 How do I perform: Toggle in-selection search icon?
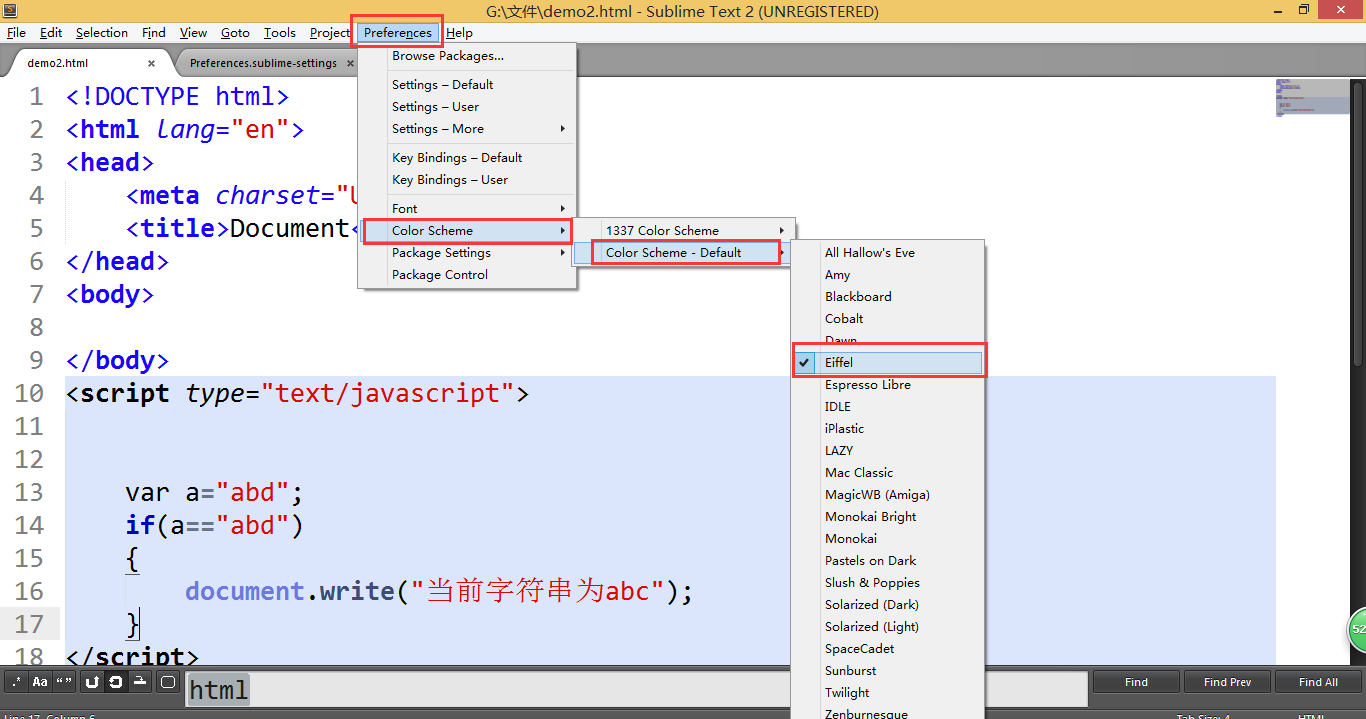pos(140,682)
